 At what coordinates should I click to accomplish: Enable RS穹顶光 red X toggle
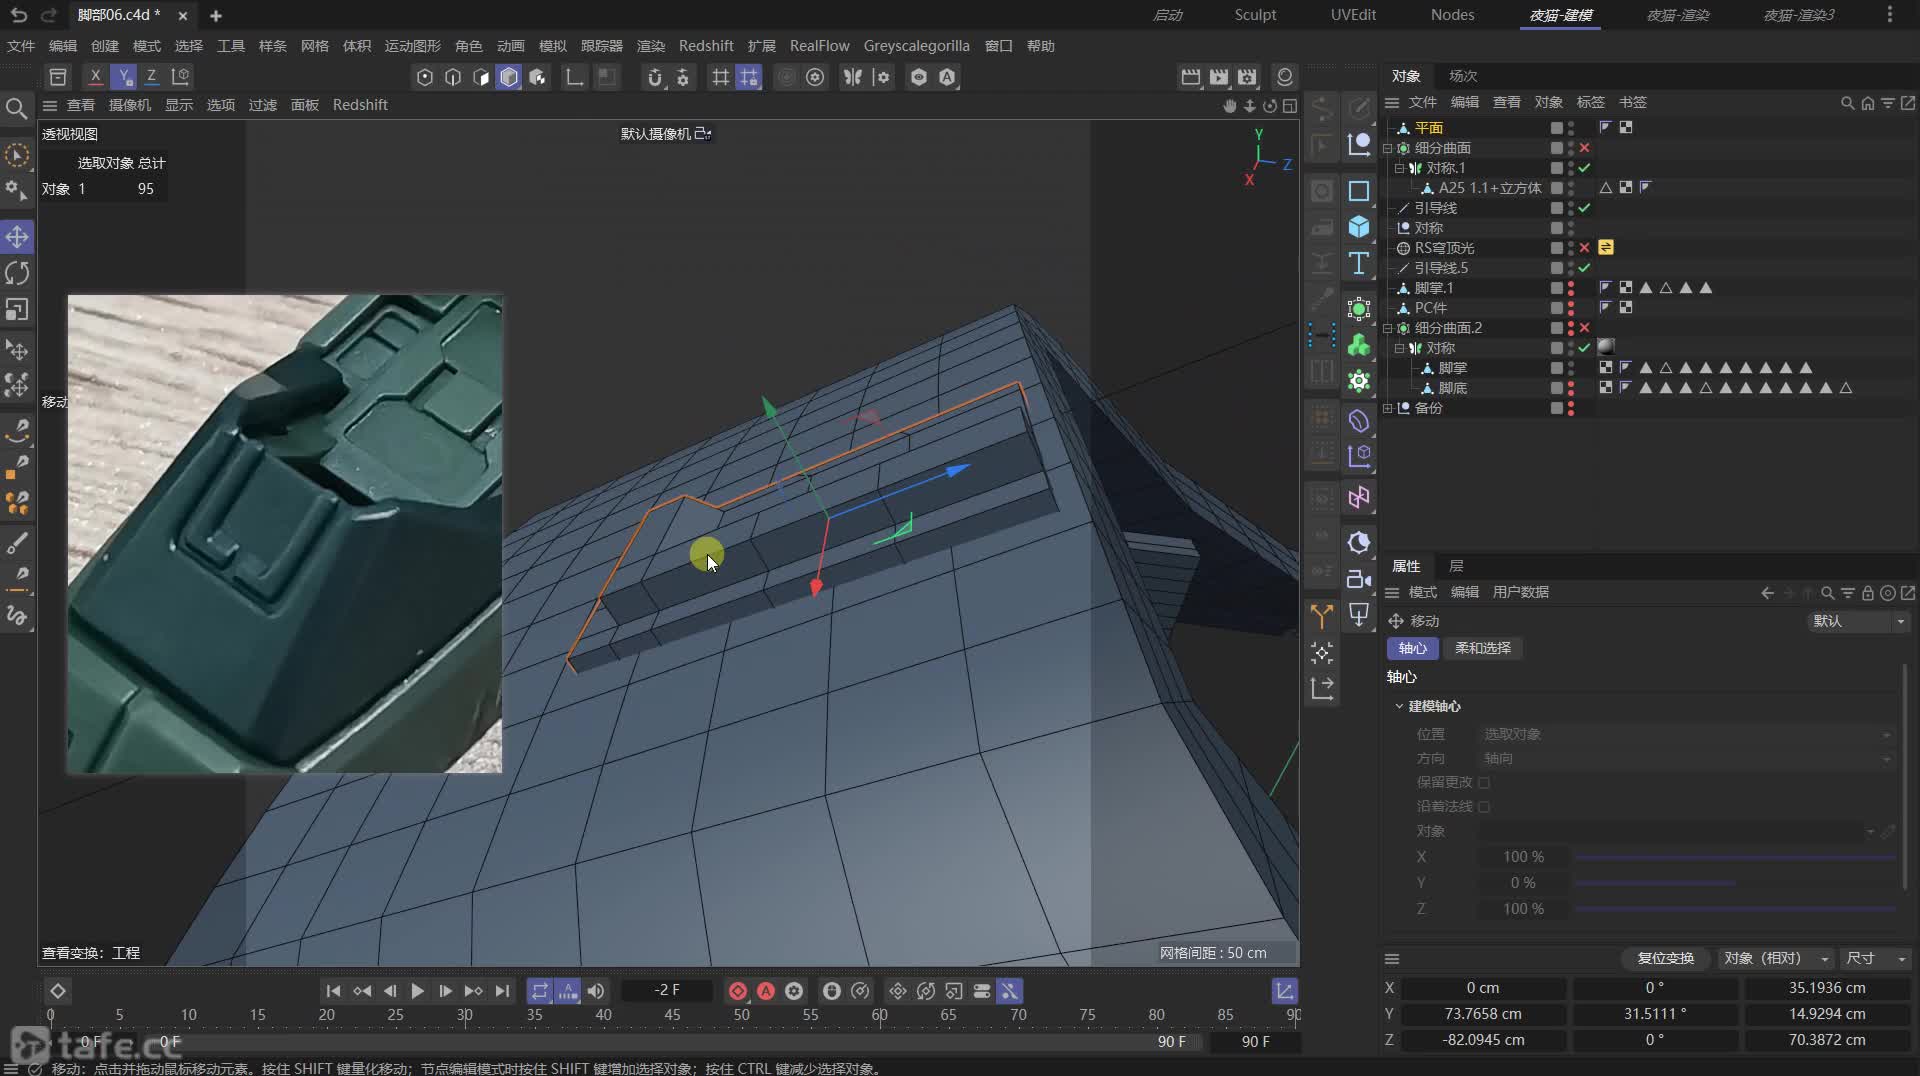pyautogui.click(x=1584, y=248)
